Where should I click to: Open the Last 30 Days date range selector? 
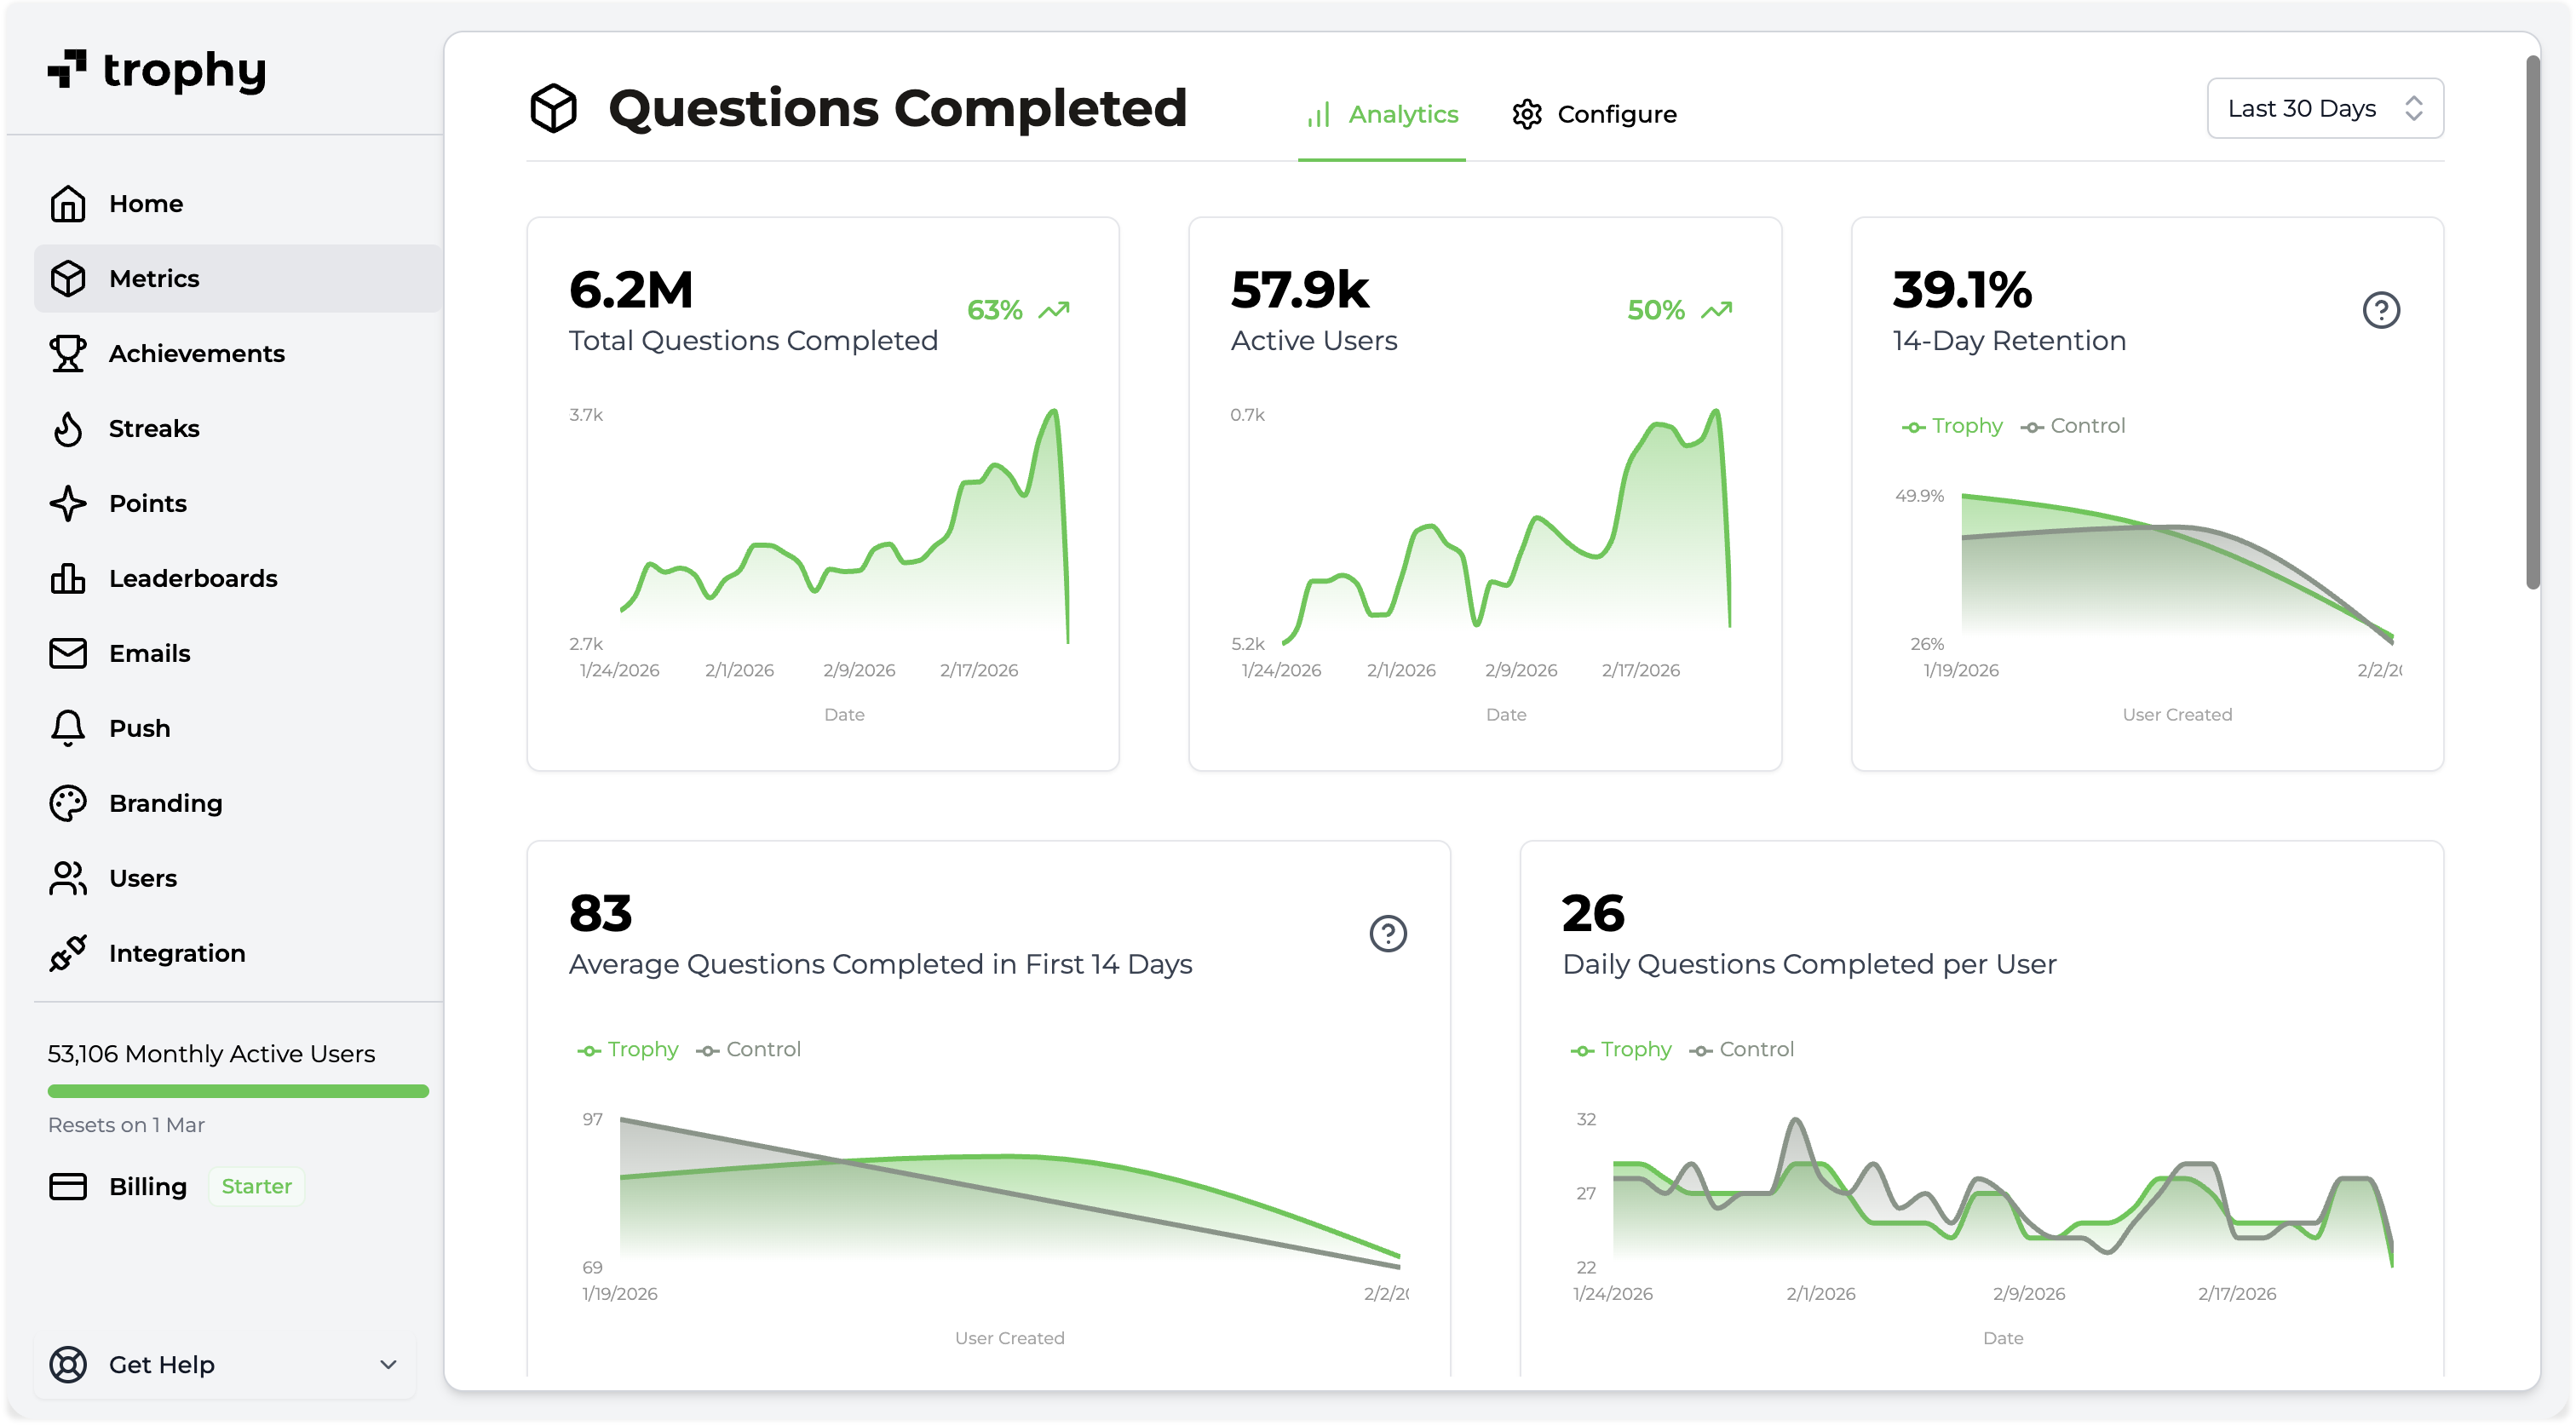2324,108
